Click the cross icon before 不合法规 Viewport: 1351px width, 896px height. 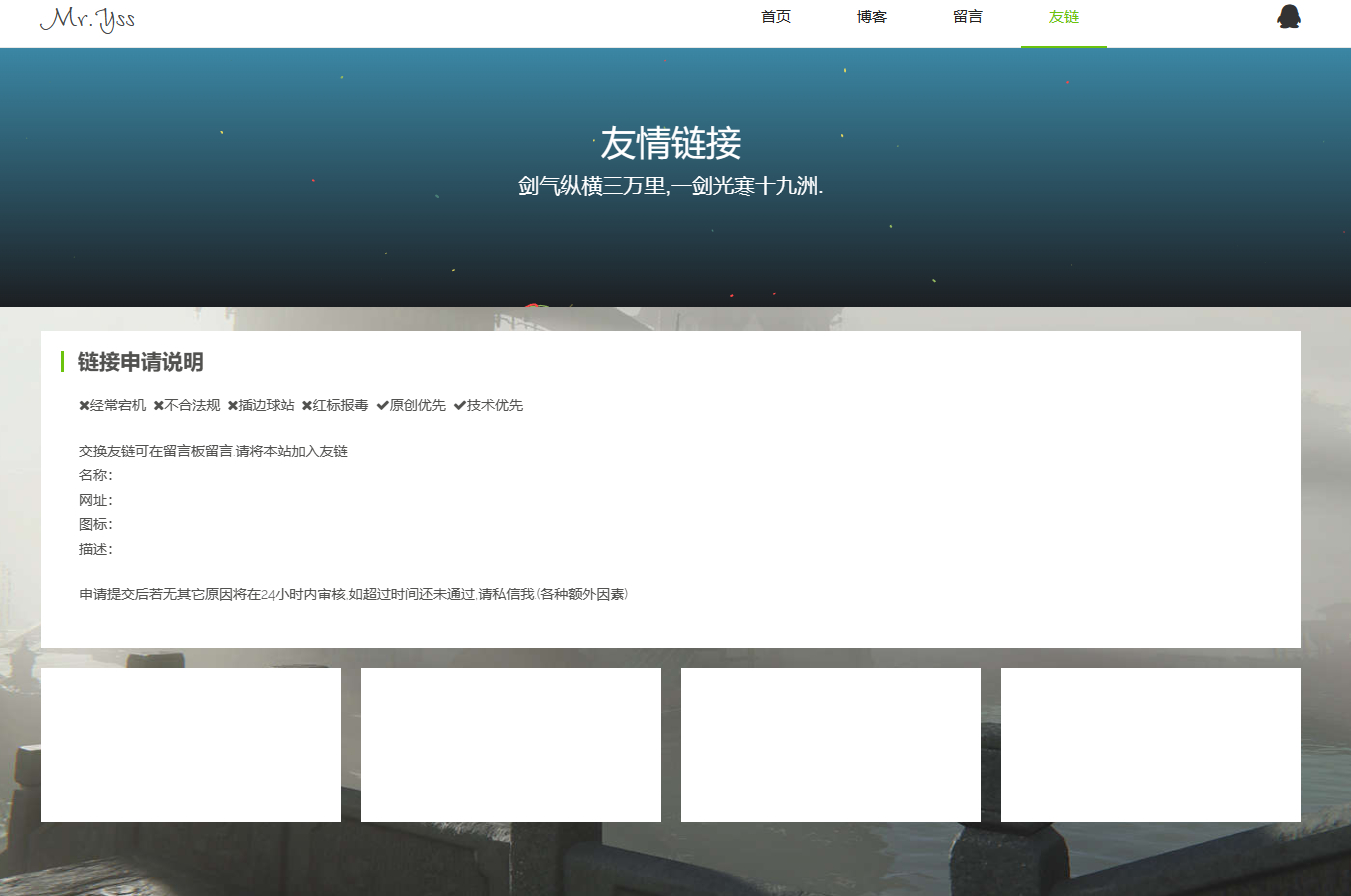(158, 406)
